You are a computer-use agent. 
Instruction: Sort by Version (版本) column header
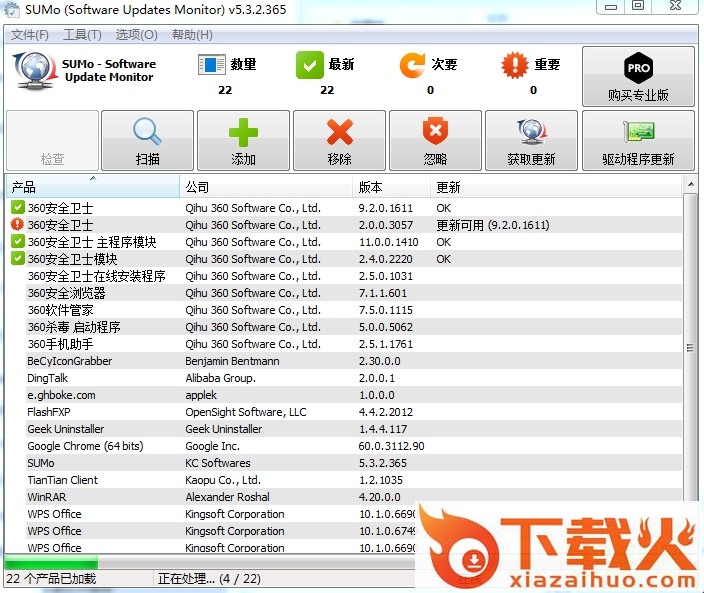391,187
